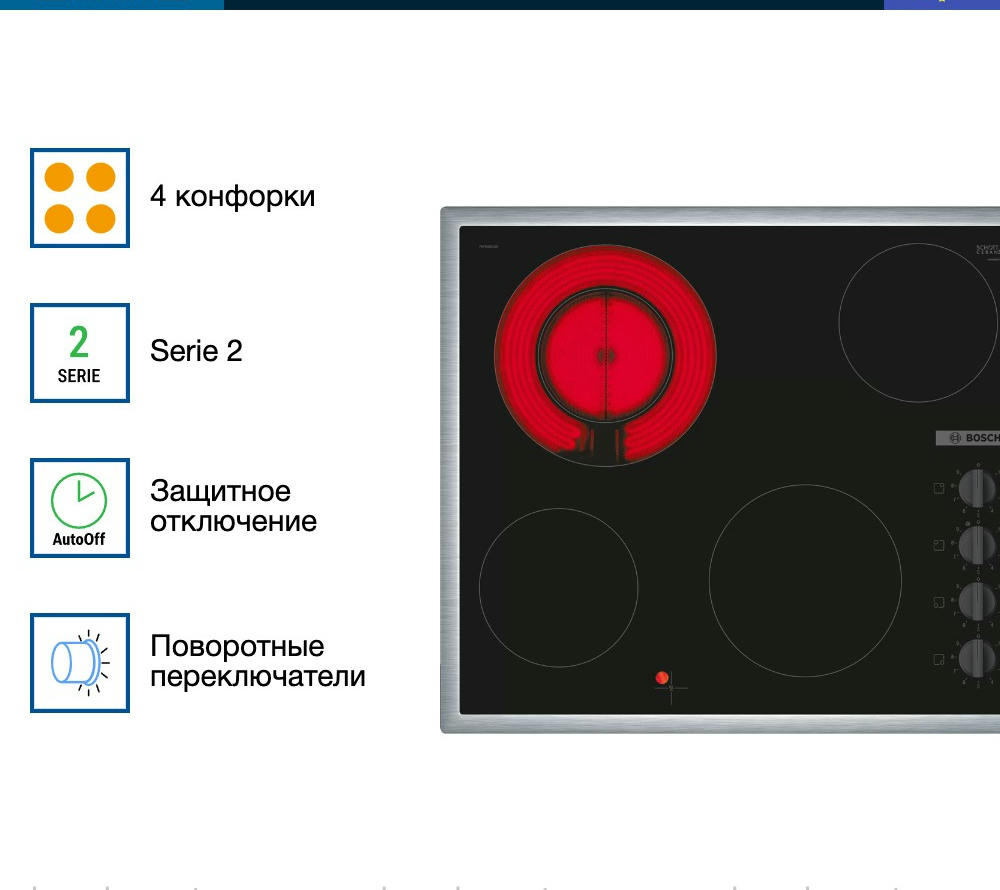Click the 'Поворотные переключатели' text
This screenshot has height=890, width=1000.
[258, 661]
